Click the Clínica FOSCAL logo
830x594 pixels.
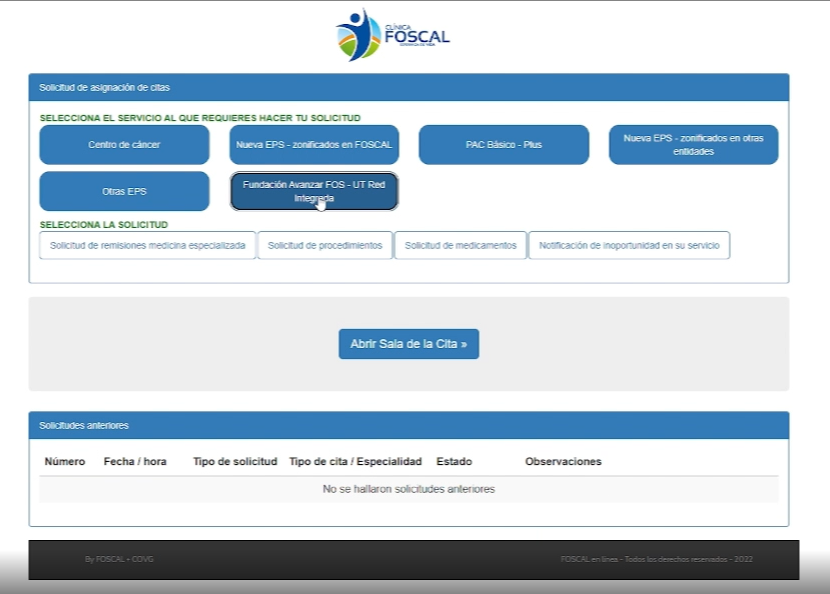(393, 35)
